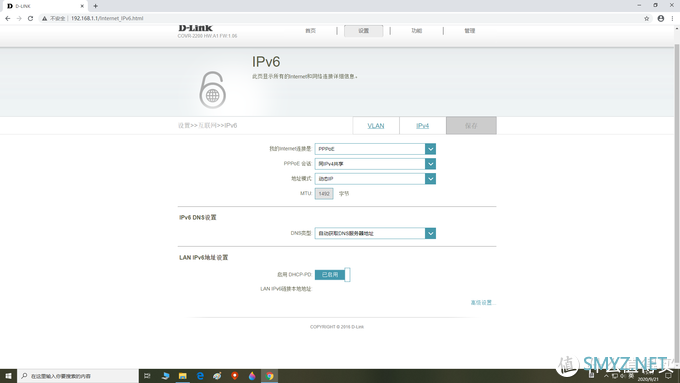Open the notification center icon
The image size is (680, 383).
coord(669,376)
